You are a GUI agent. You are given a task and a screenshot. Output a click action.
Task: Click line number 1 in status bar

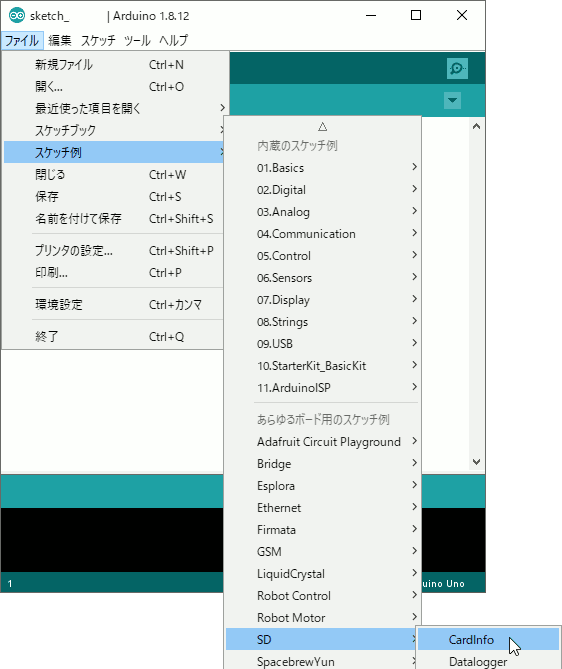coord(10,584)
